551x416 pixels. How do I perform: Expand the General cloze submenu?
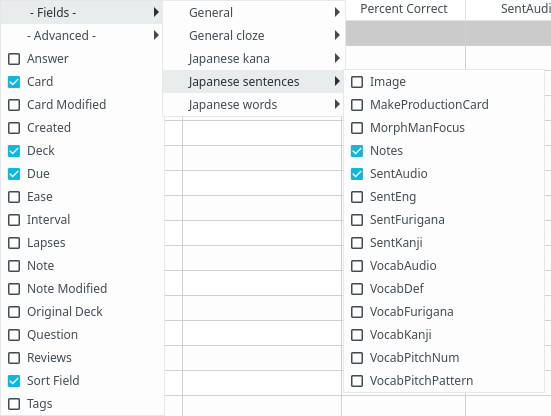tap(253, 35)
